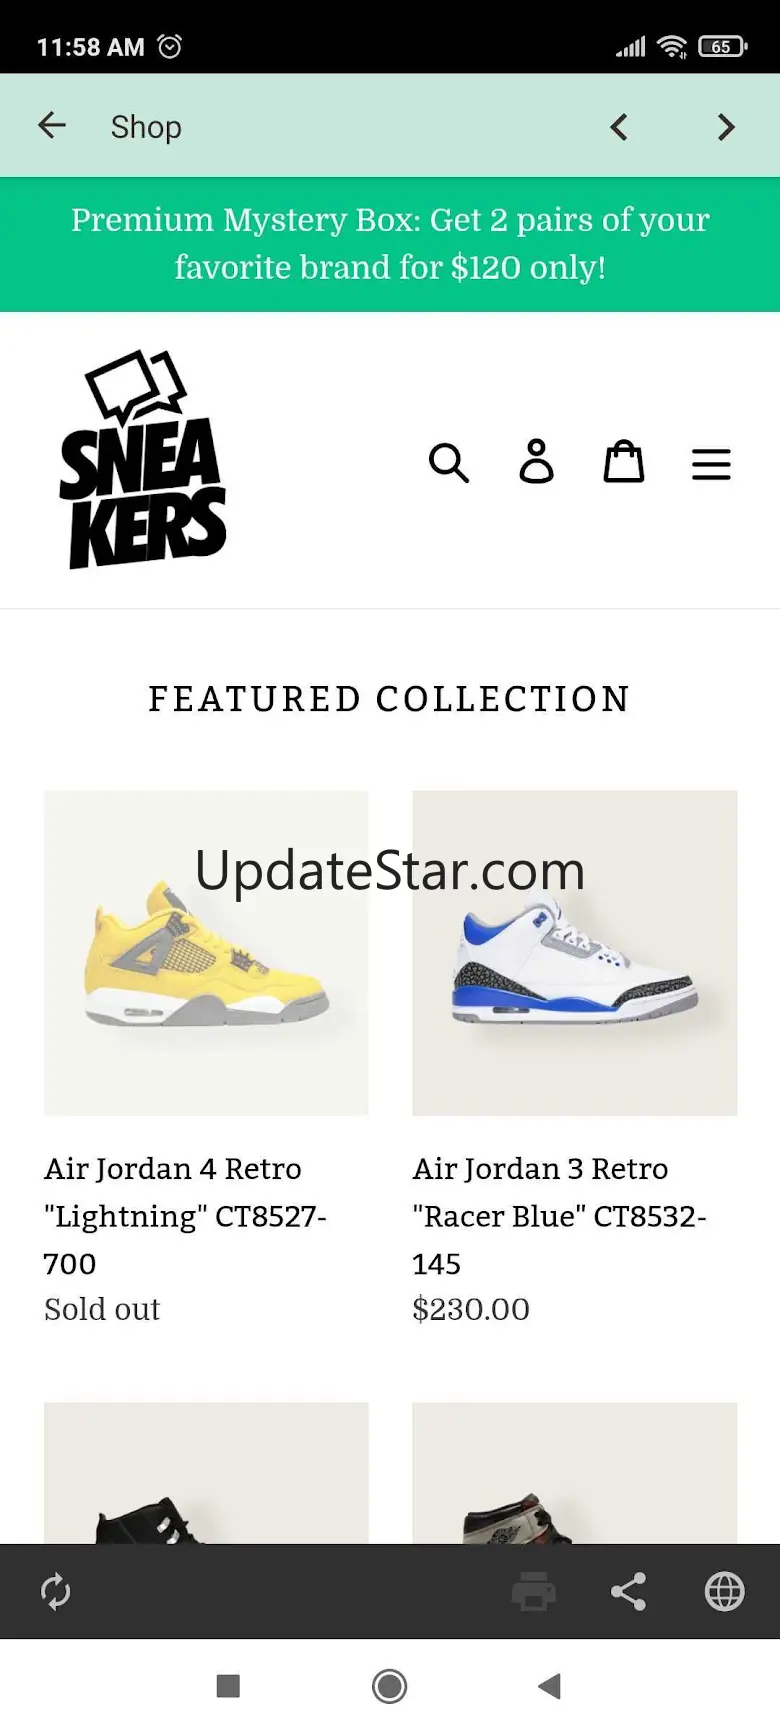The width and height of the screenshot is (780, 1733).
Task: Go to previous page with left chevron
Action: [x=619, y=127]
